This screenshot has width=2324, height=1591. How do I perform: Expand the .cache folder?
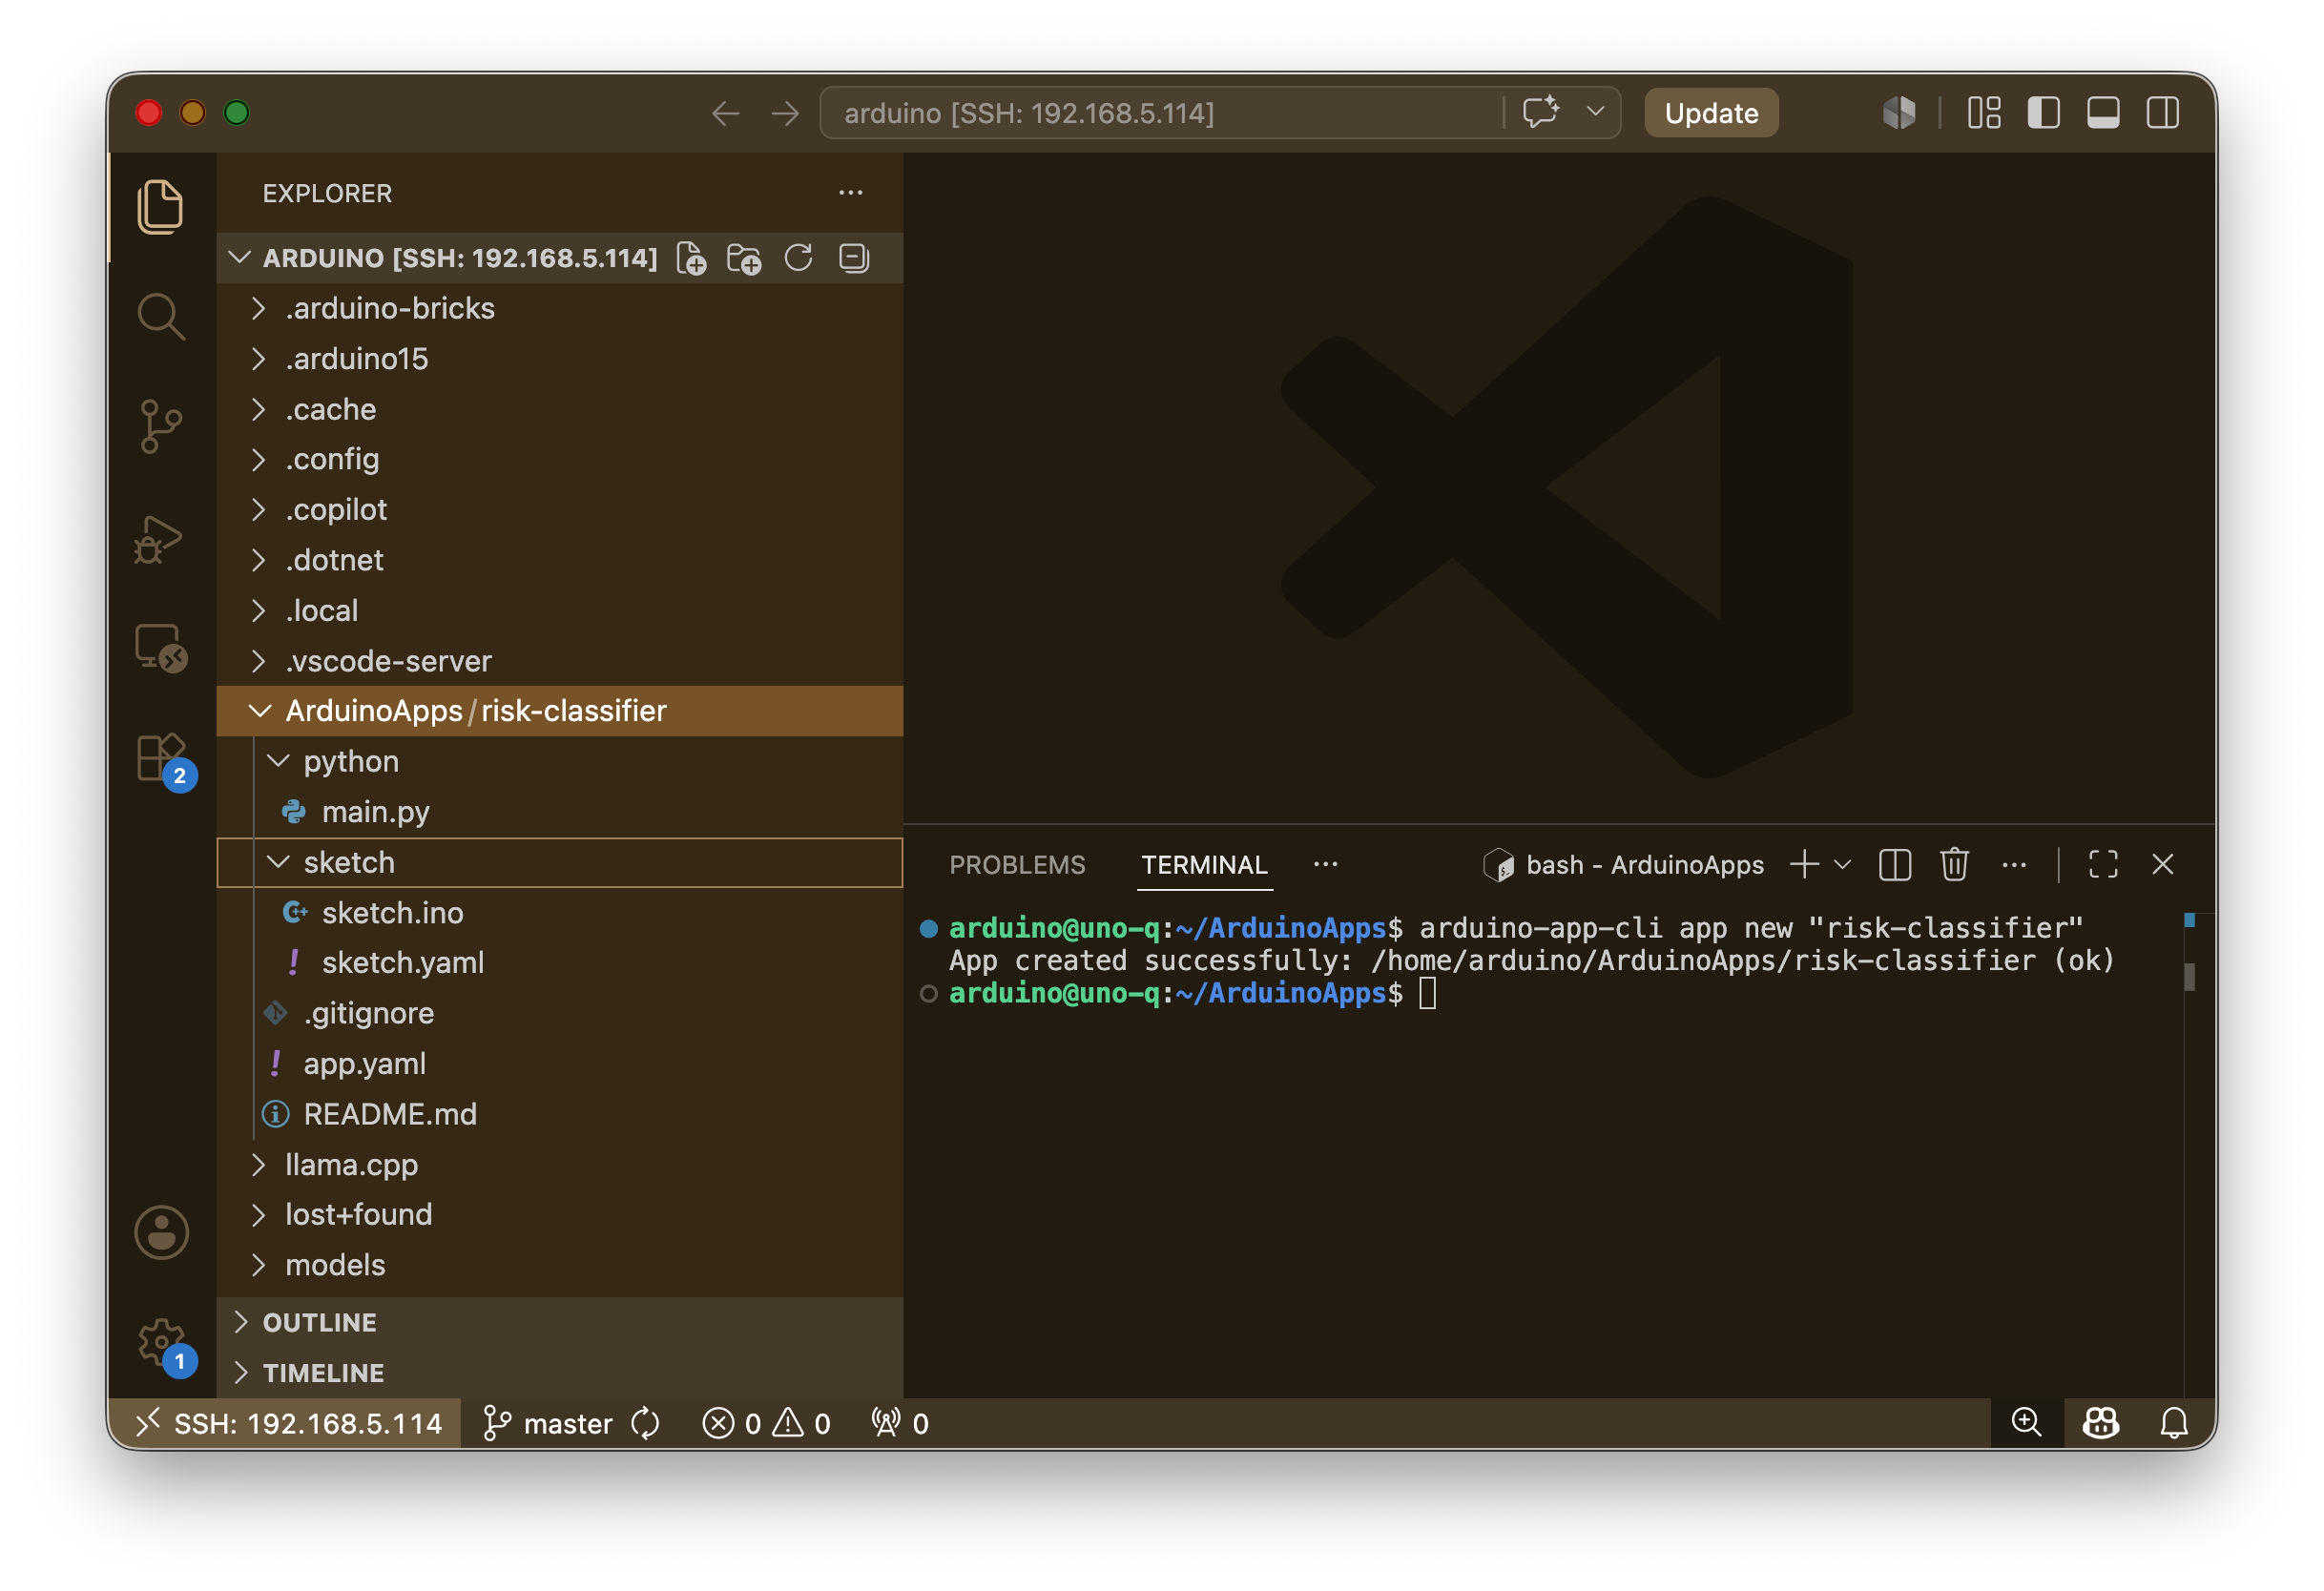(x=560, y=409)
